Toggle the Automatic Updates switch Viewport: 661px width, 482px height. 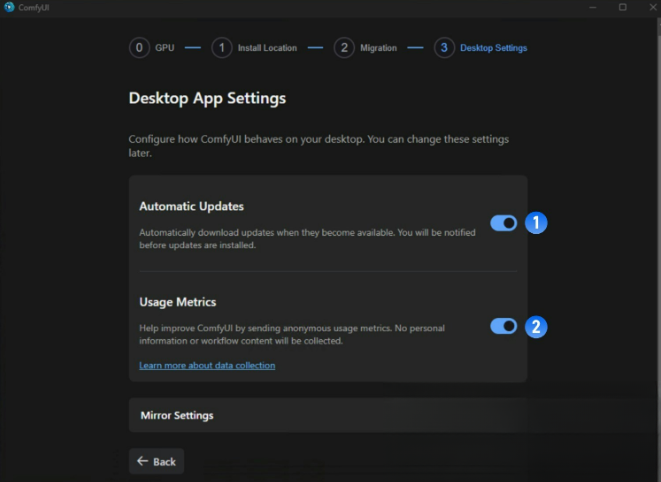[503, 223]
